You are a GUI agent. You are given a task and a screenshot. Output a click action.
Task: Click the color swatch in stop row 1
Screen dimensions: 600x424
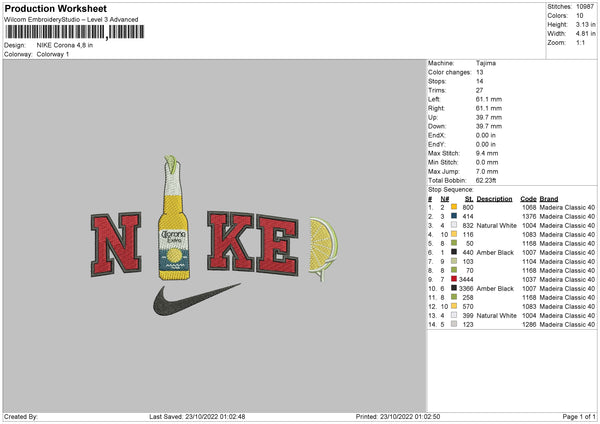pyautogui.click(x=454, y=207)
